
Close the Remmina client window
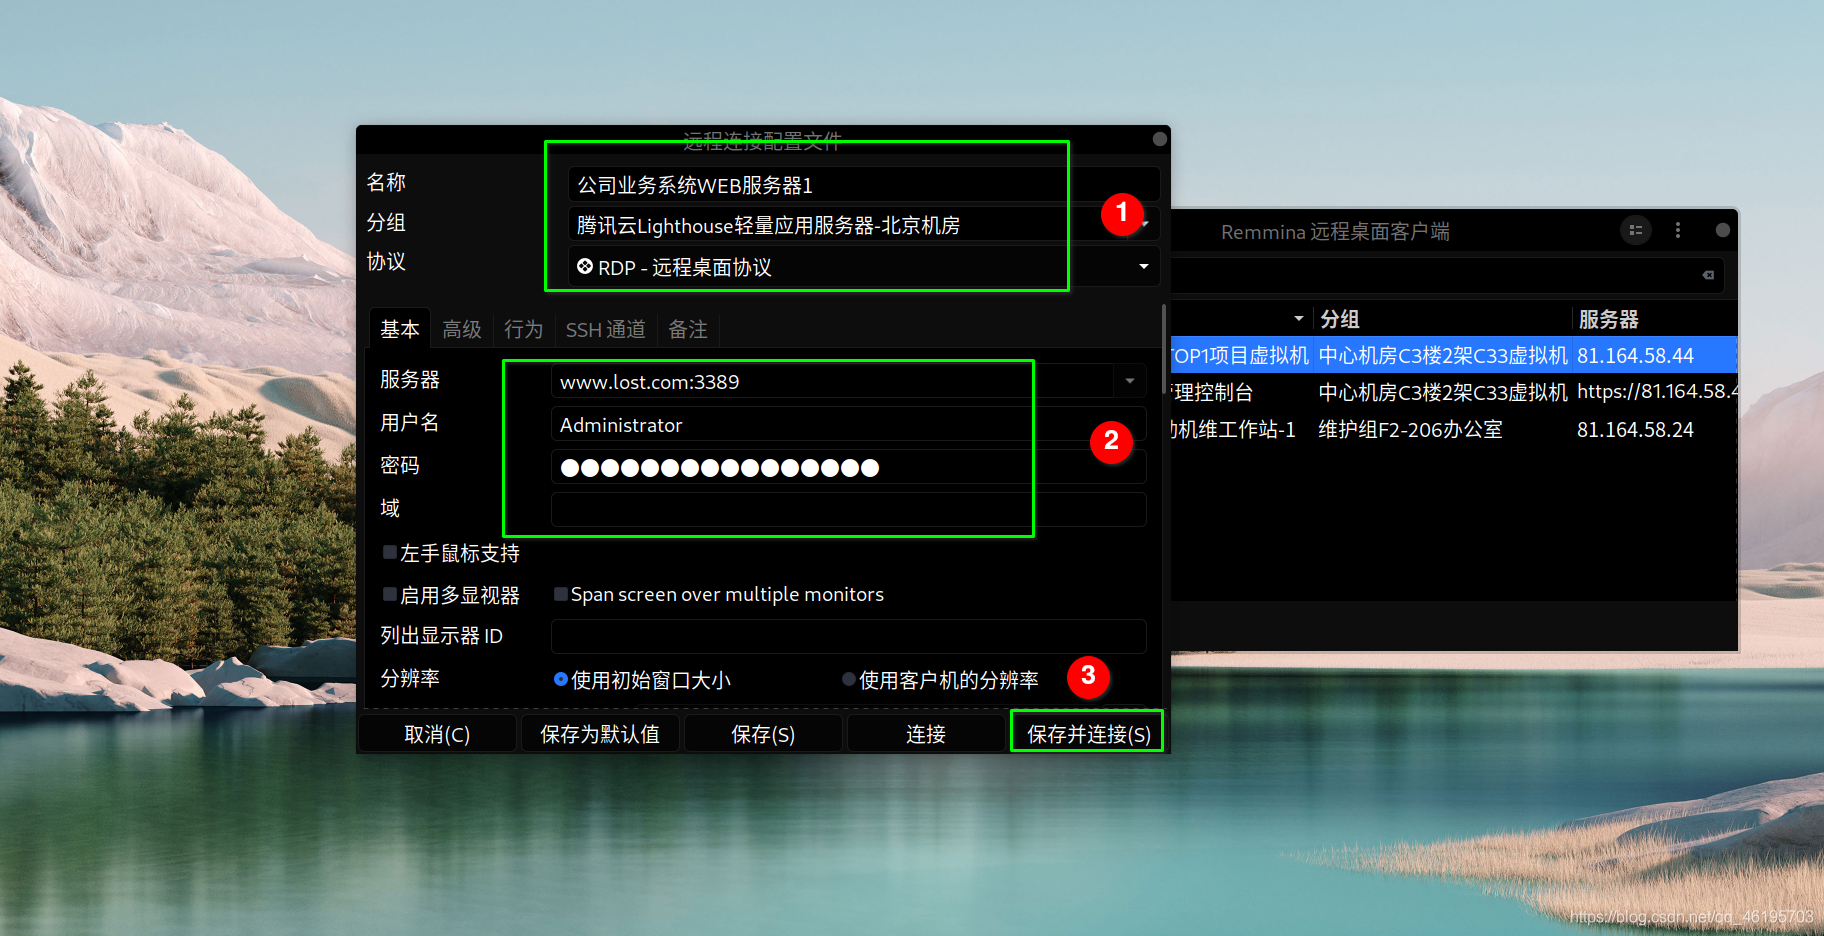[x=1722, y=230]
